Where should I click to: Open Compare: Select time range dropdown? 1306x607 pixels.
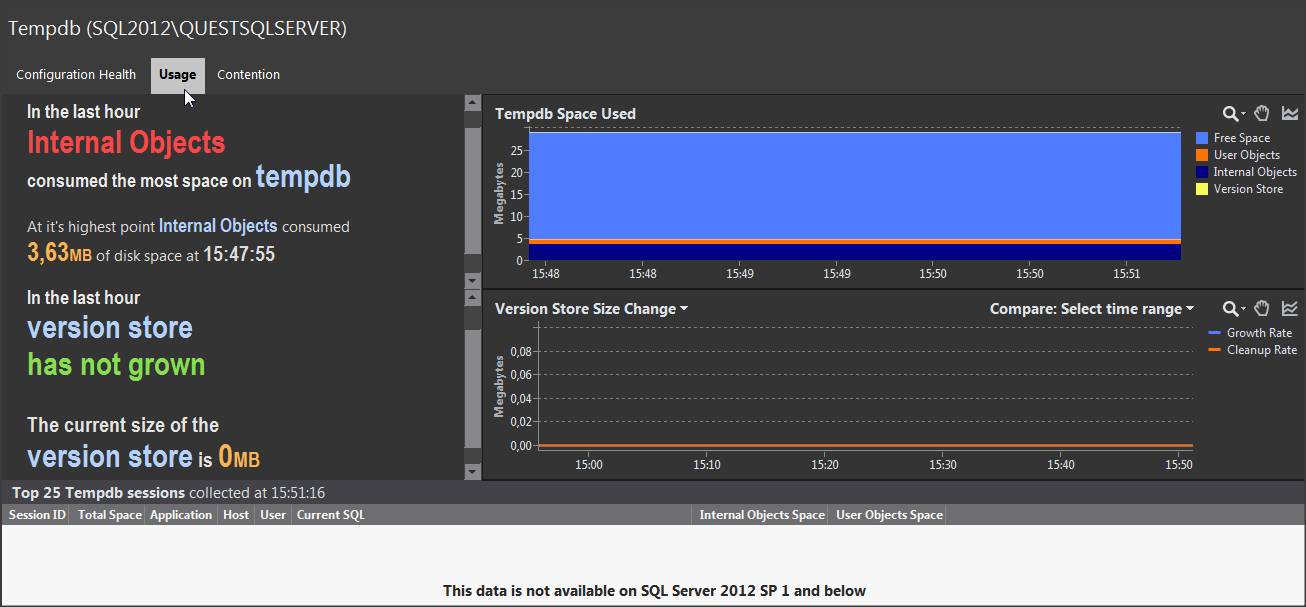[x=1092, y=309]
